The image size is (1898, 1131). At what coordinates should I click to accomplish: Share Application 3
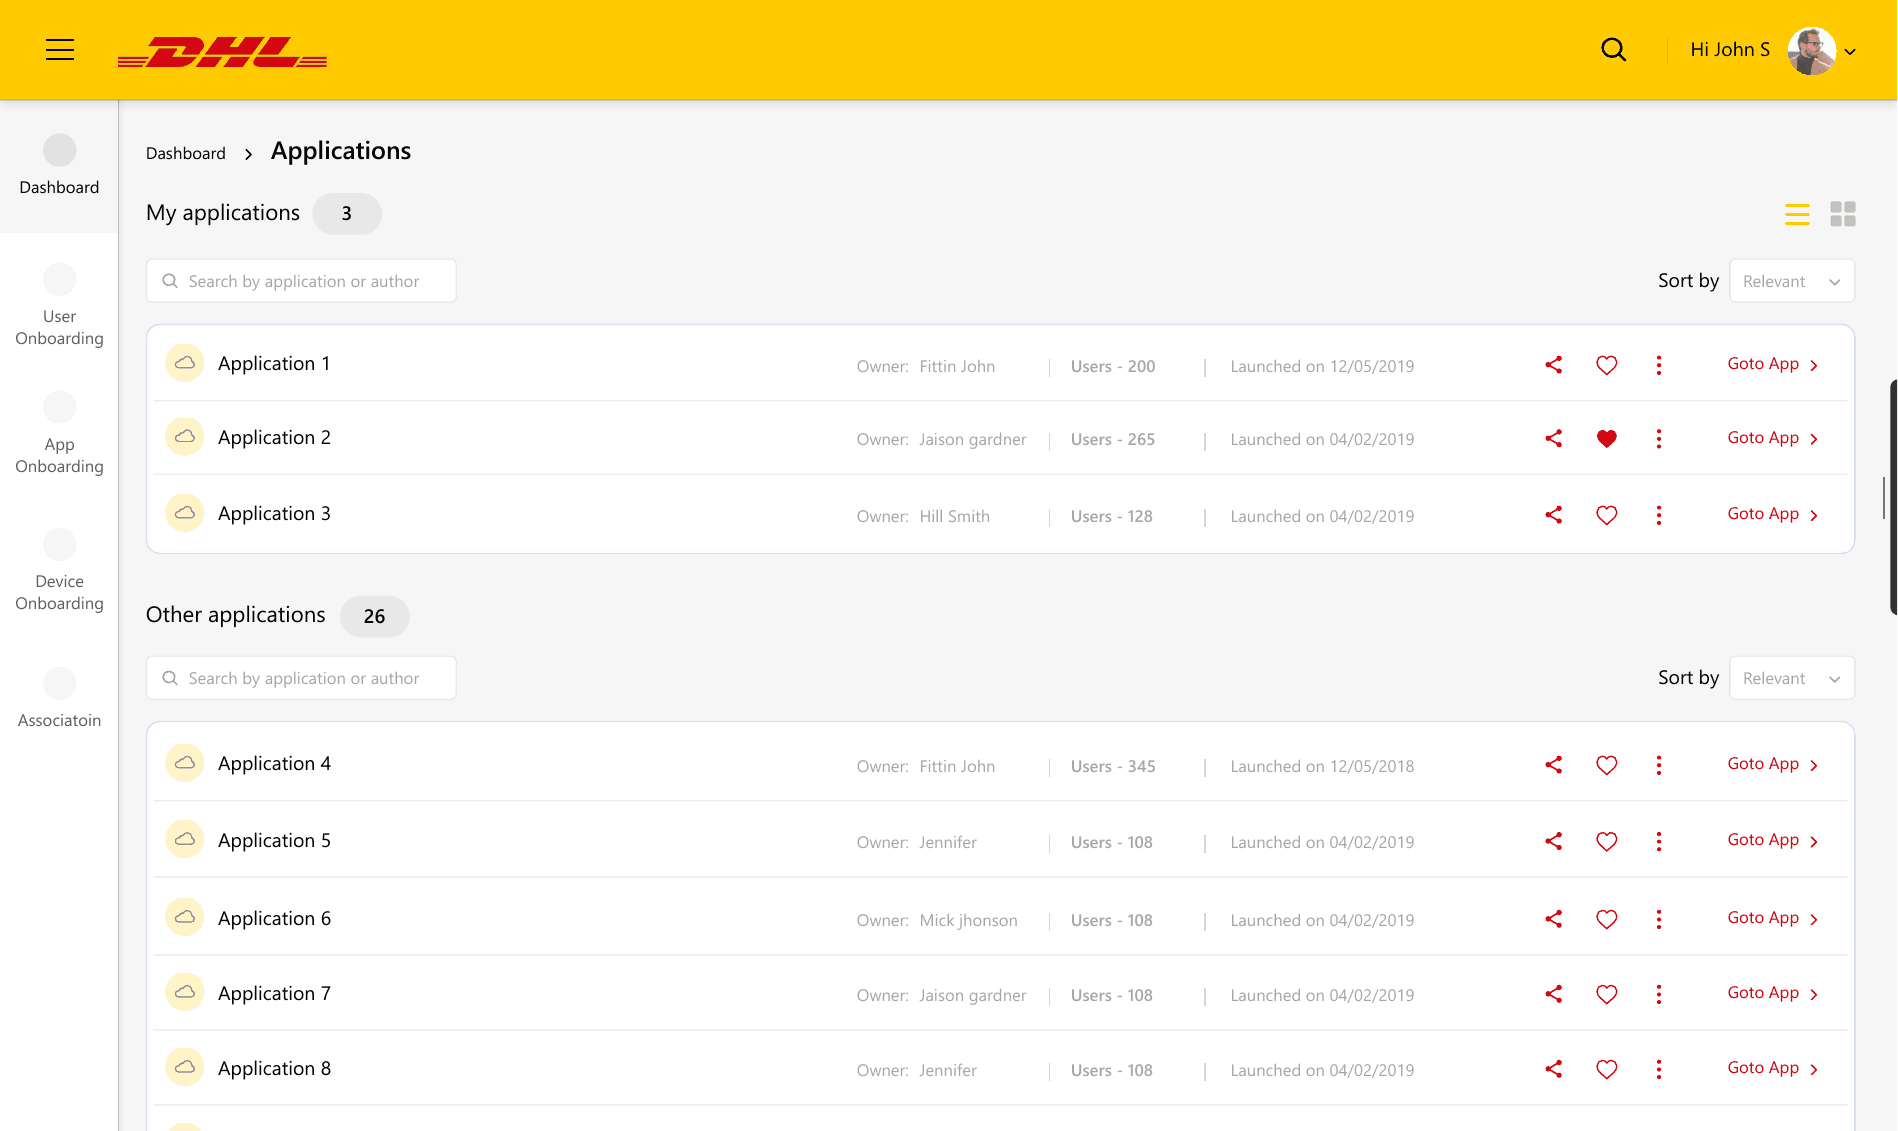pyautogui.click(x=1553, y=515)
